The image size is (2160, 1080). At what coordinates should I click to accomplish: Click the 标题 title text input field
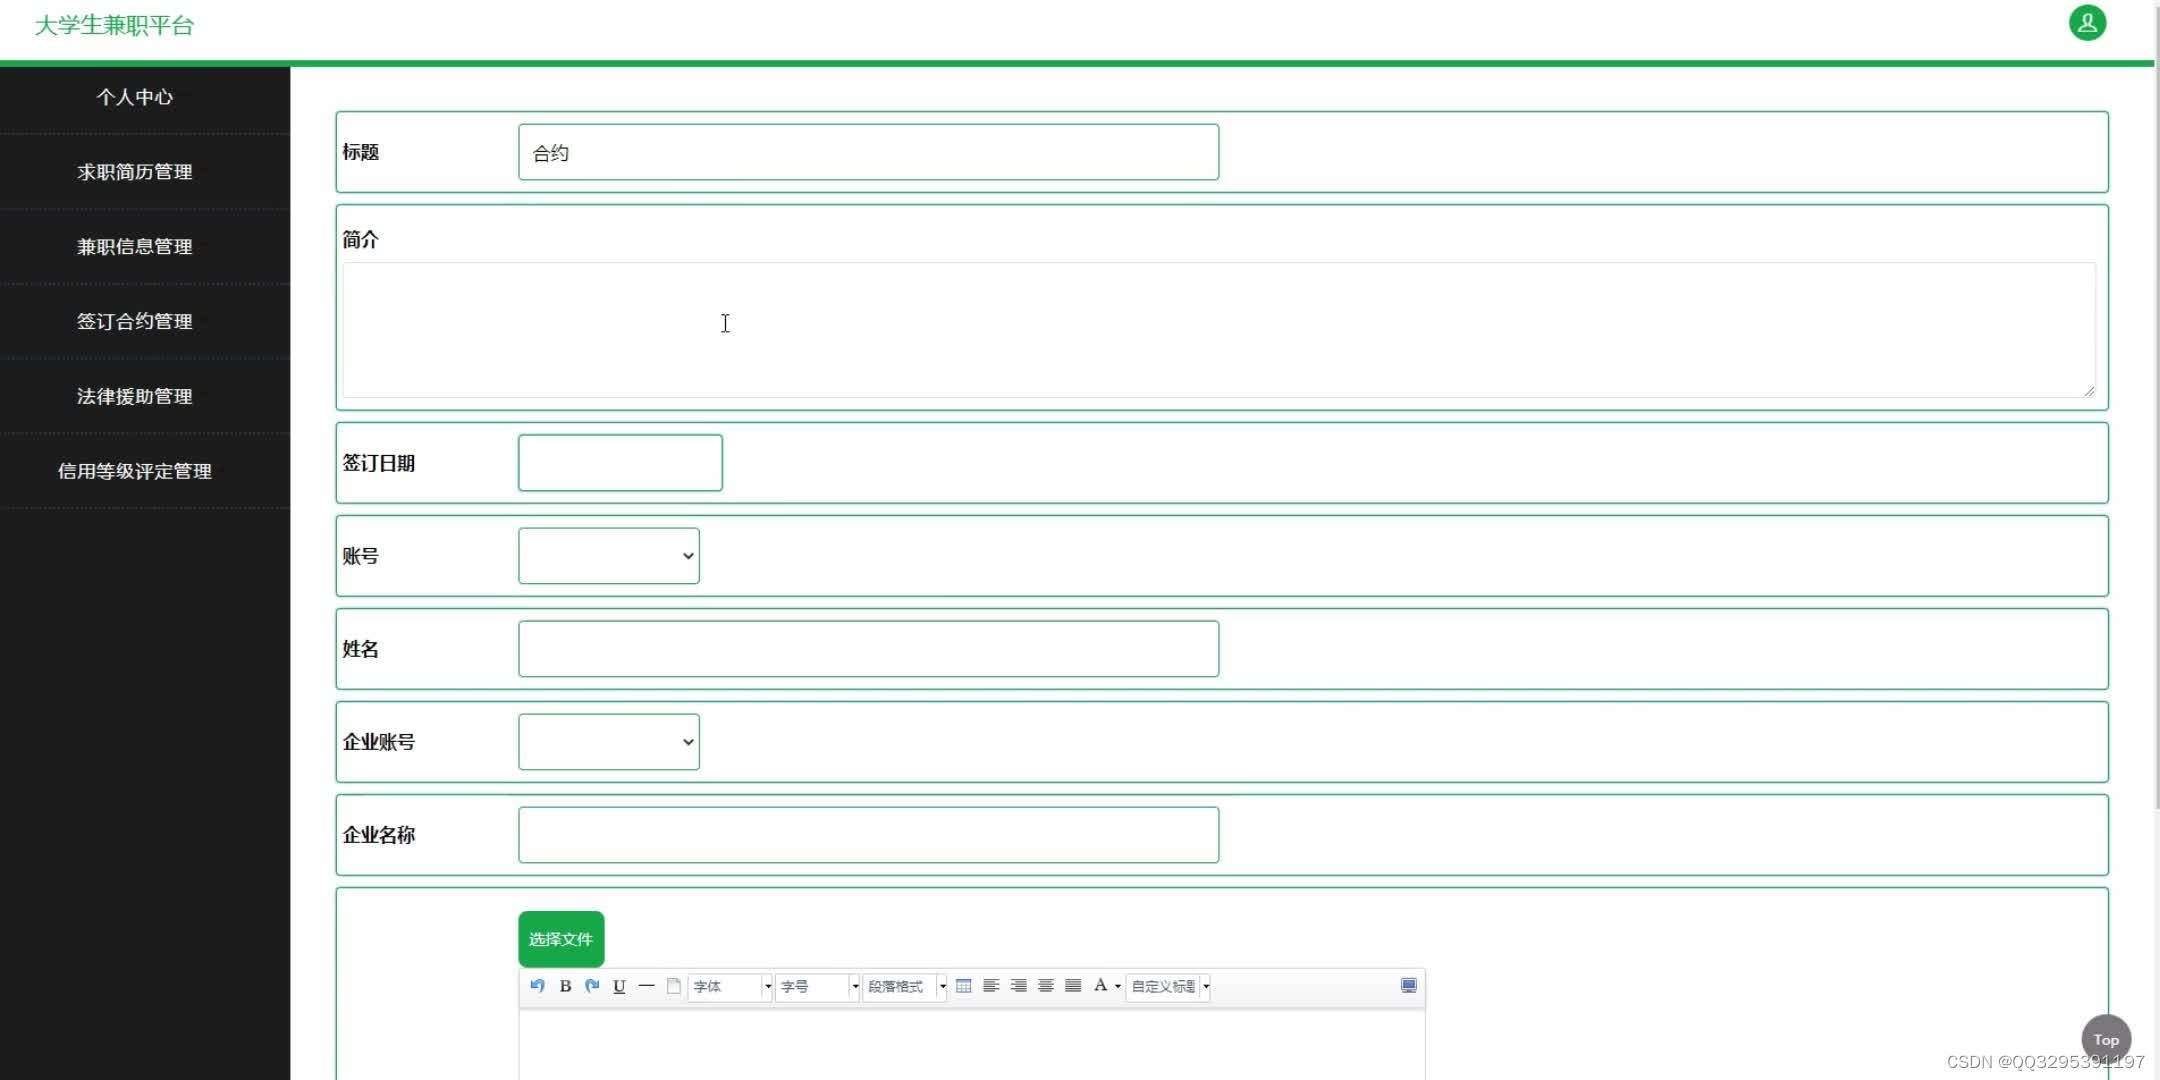(868, 152)
